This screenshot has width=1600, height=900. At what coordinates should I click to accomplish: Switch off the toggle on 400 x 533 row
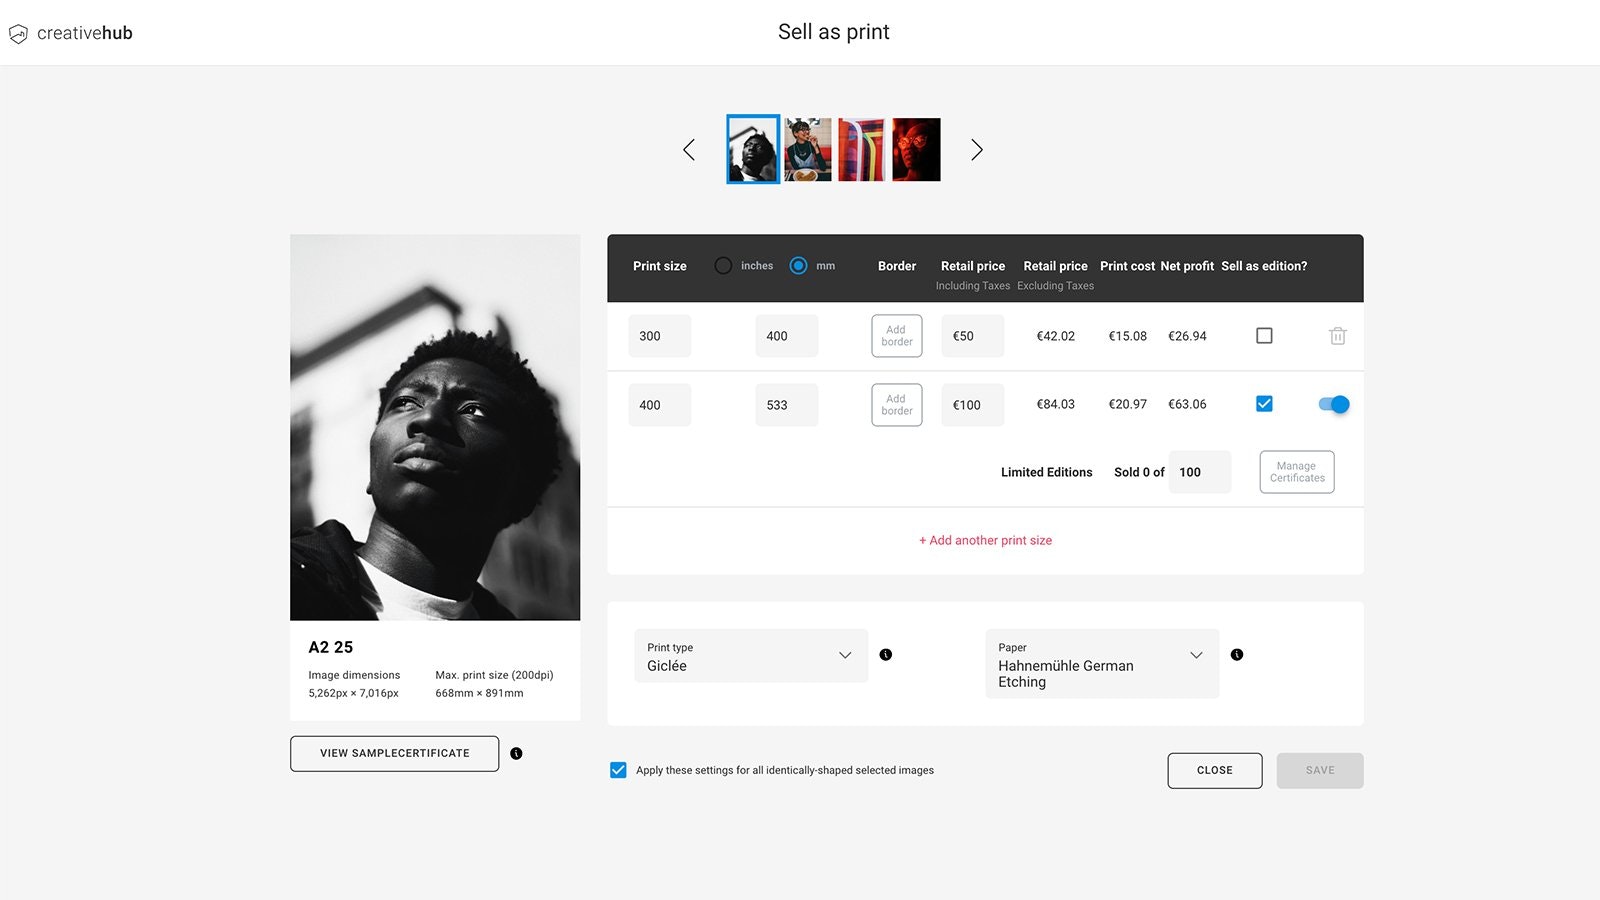[1334, 404]
